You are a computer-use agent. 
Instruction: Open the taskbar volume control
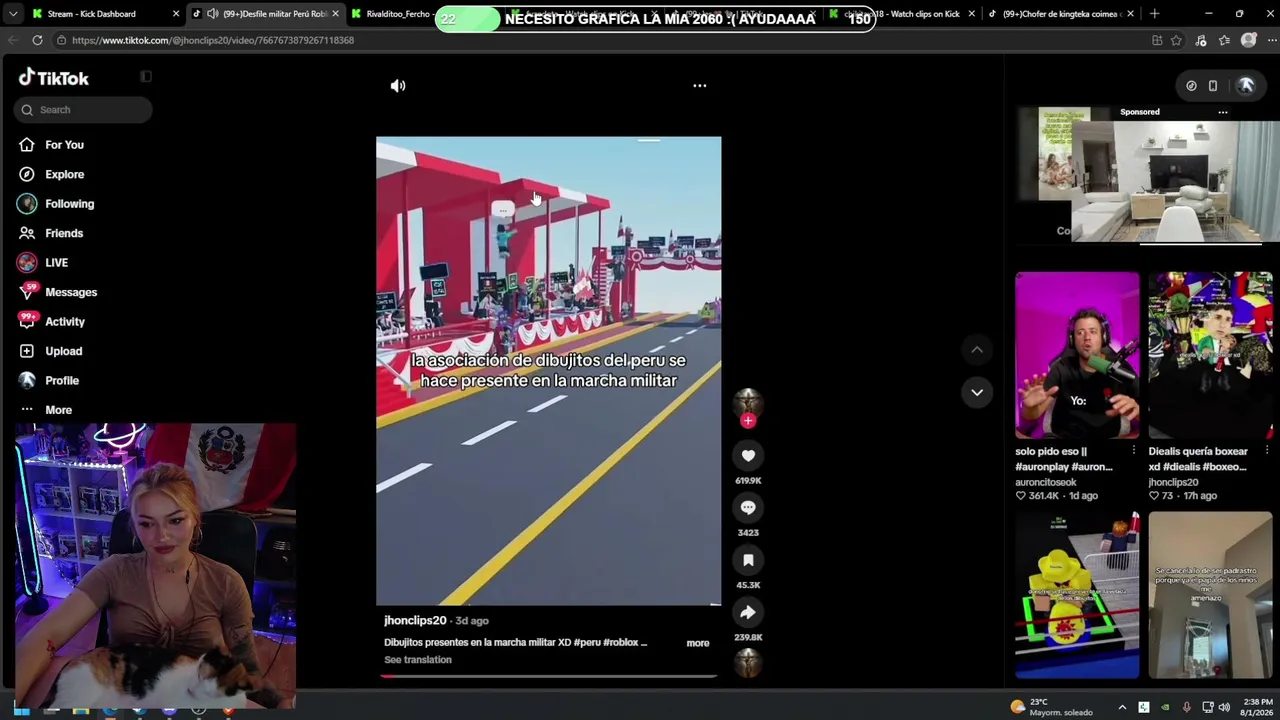[x=1224, y=708]
